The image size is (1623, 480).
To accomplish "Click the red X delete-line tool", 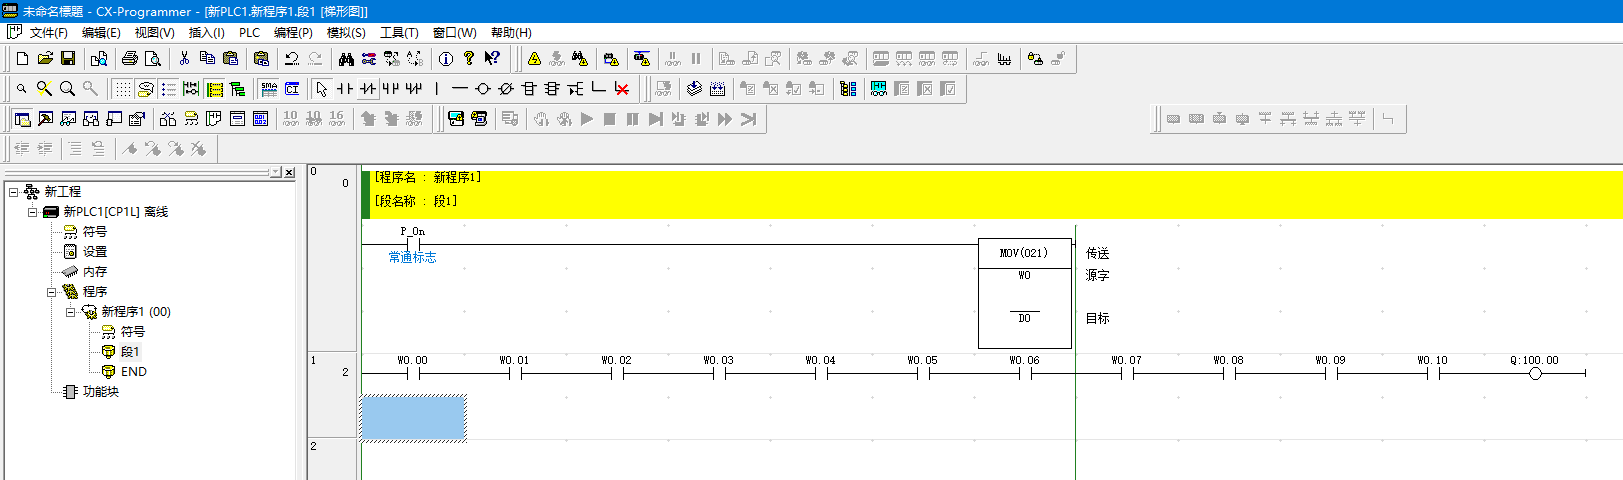I will [x=622, y=89].
